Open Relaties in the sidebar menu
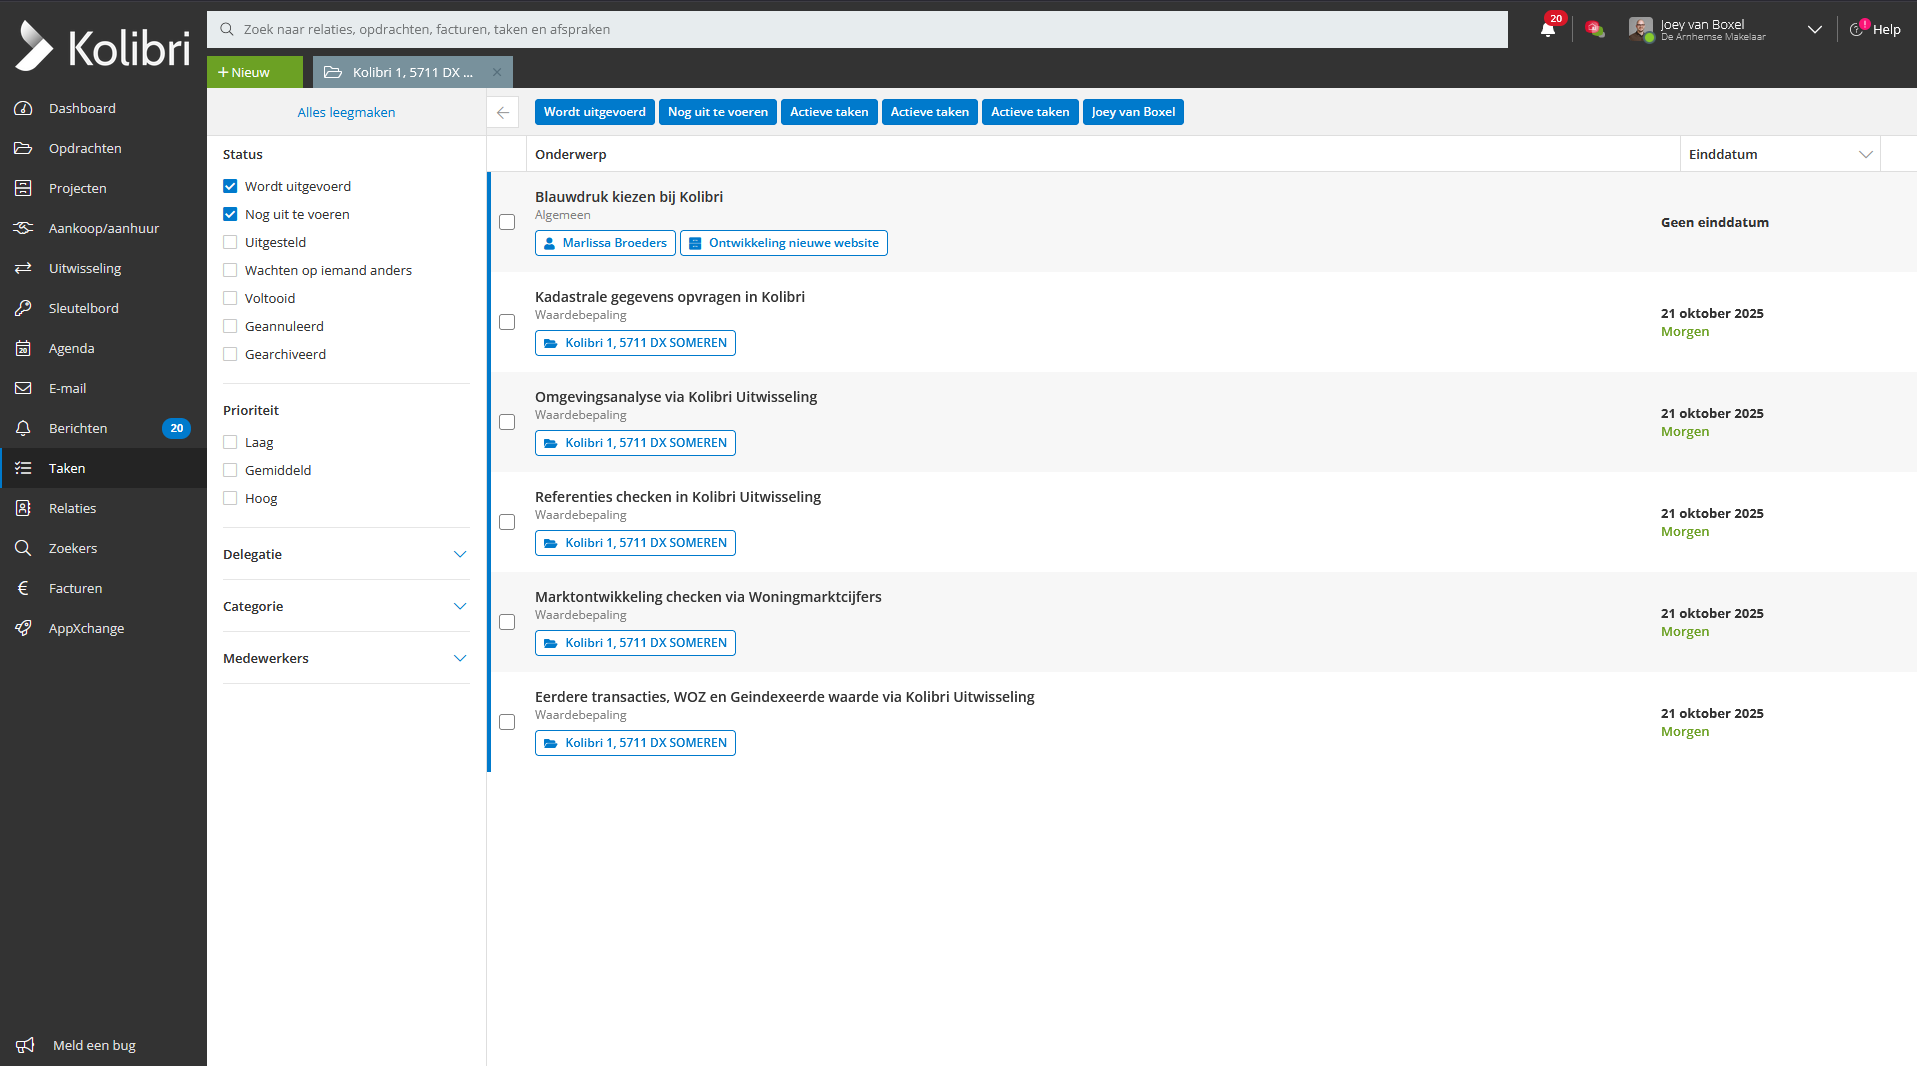This screenshot has width=1917, height=1066. (x=72, y=508)
